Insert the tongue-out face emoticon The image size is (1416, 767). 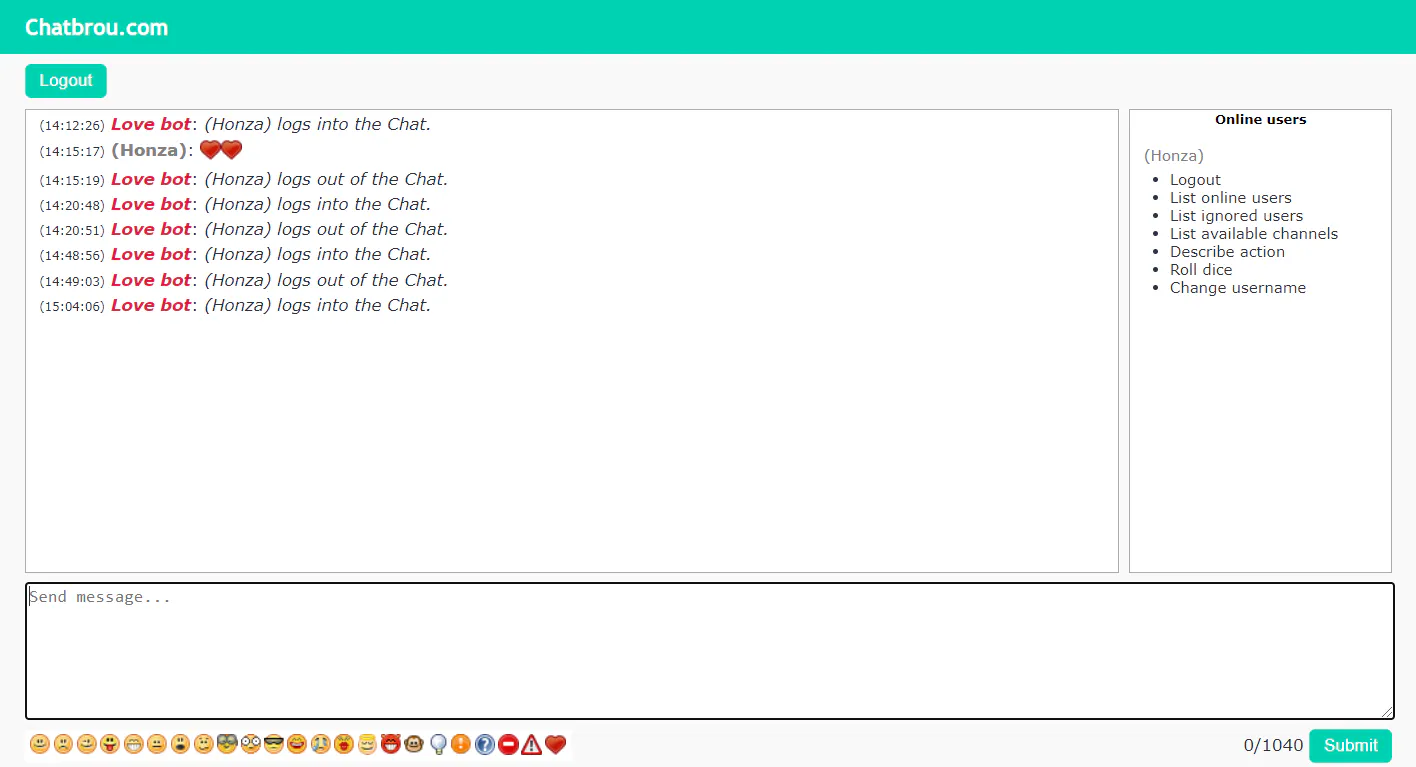[110, 744]
